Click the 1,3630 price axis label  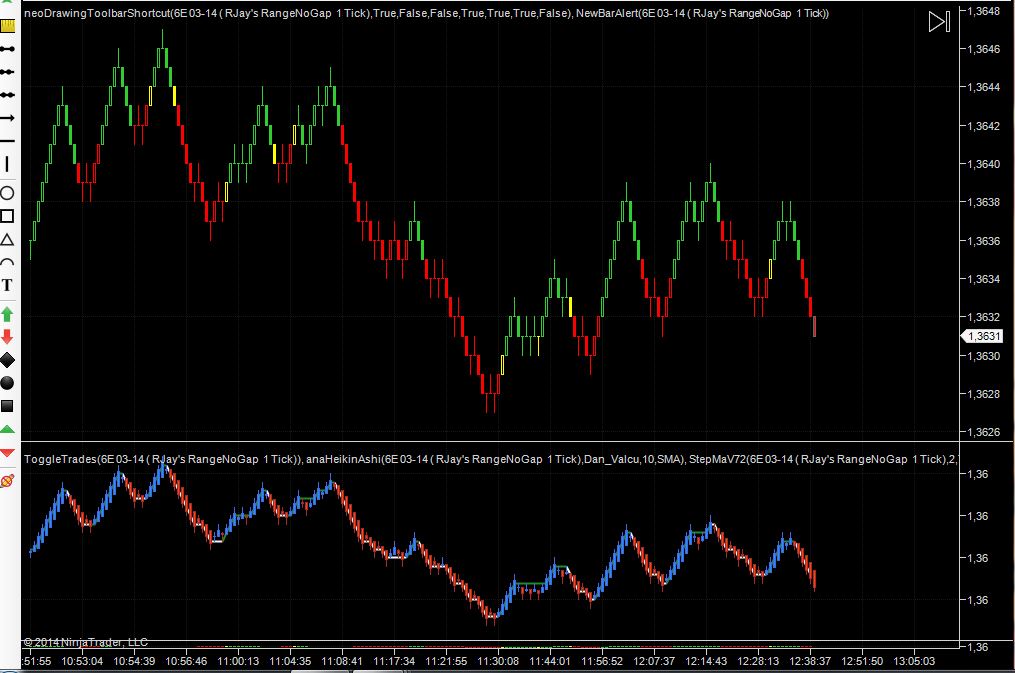(983, 356)
